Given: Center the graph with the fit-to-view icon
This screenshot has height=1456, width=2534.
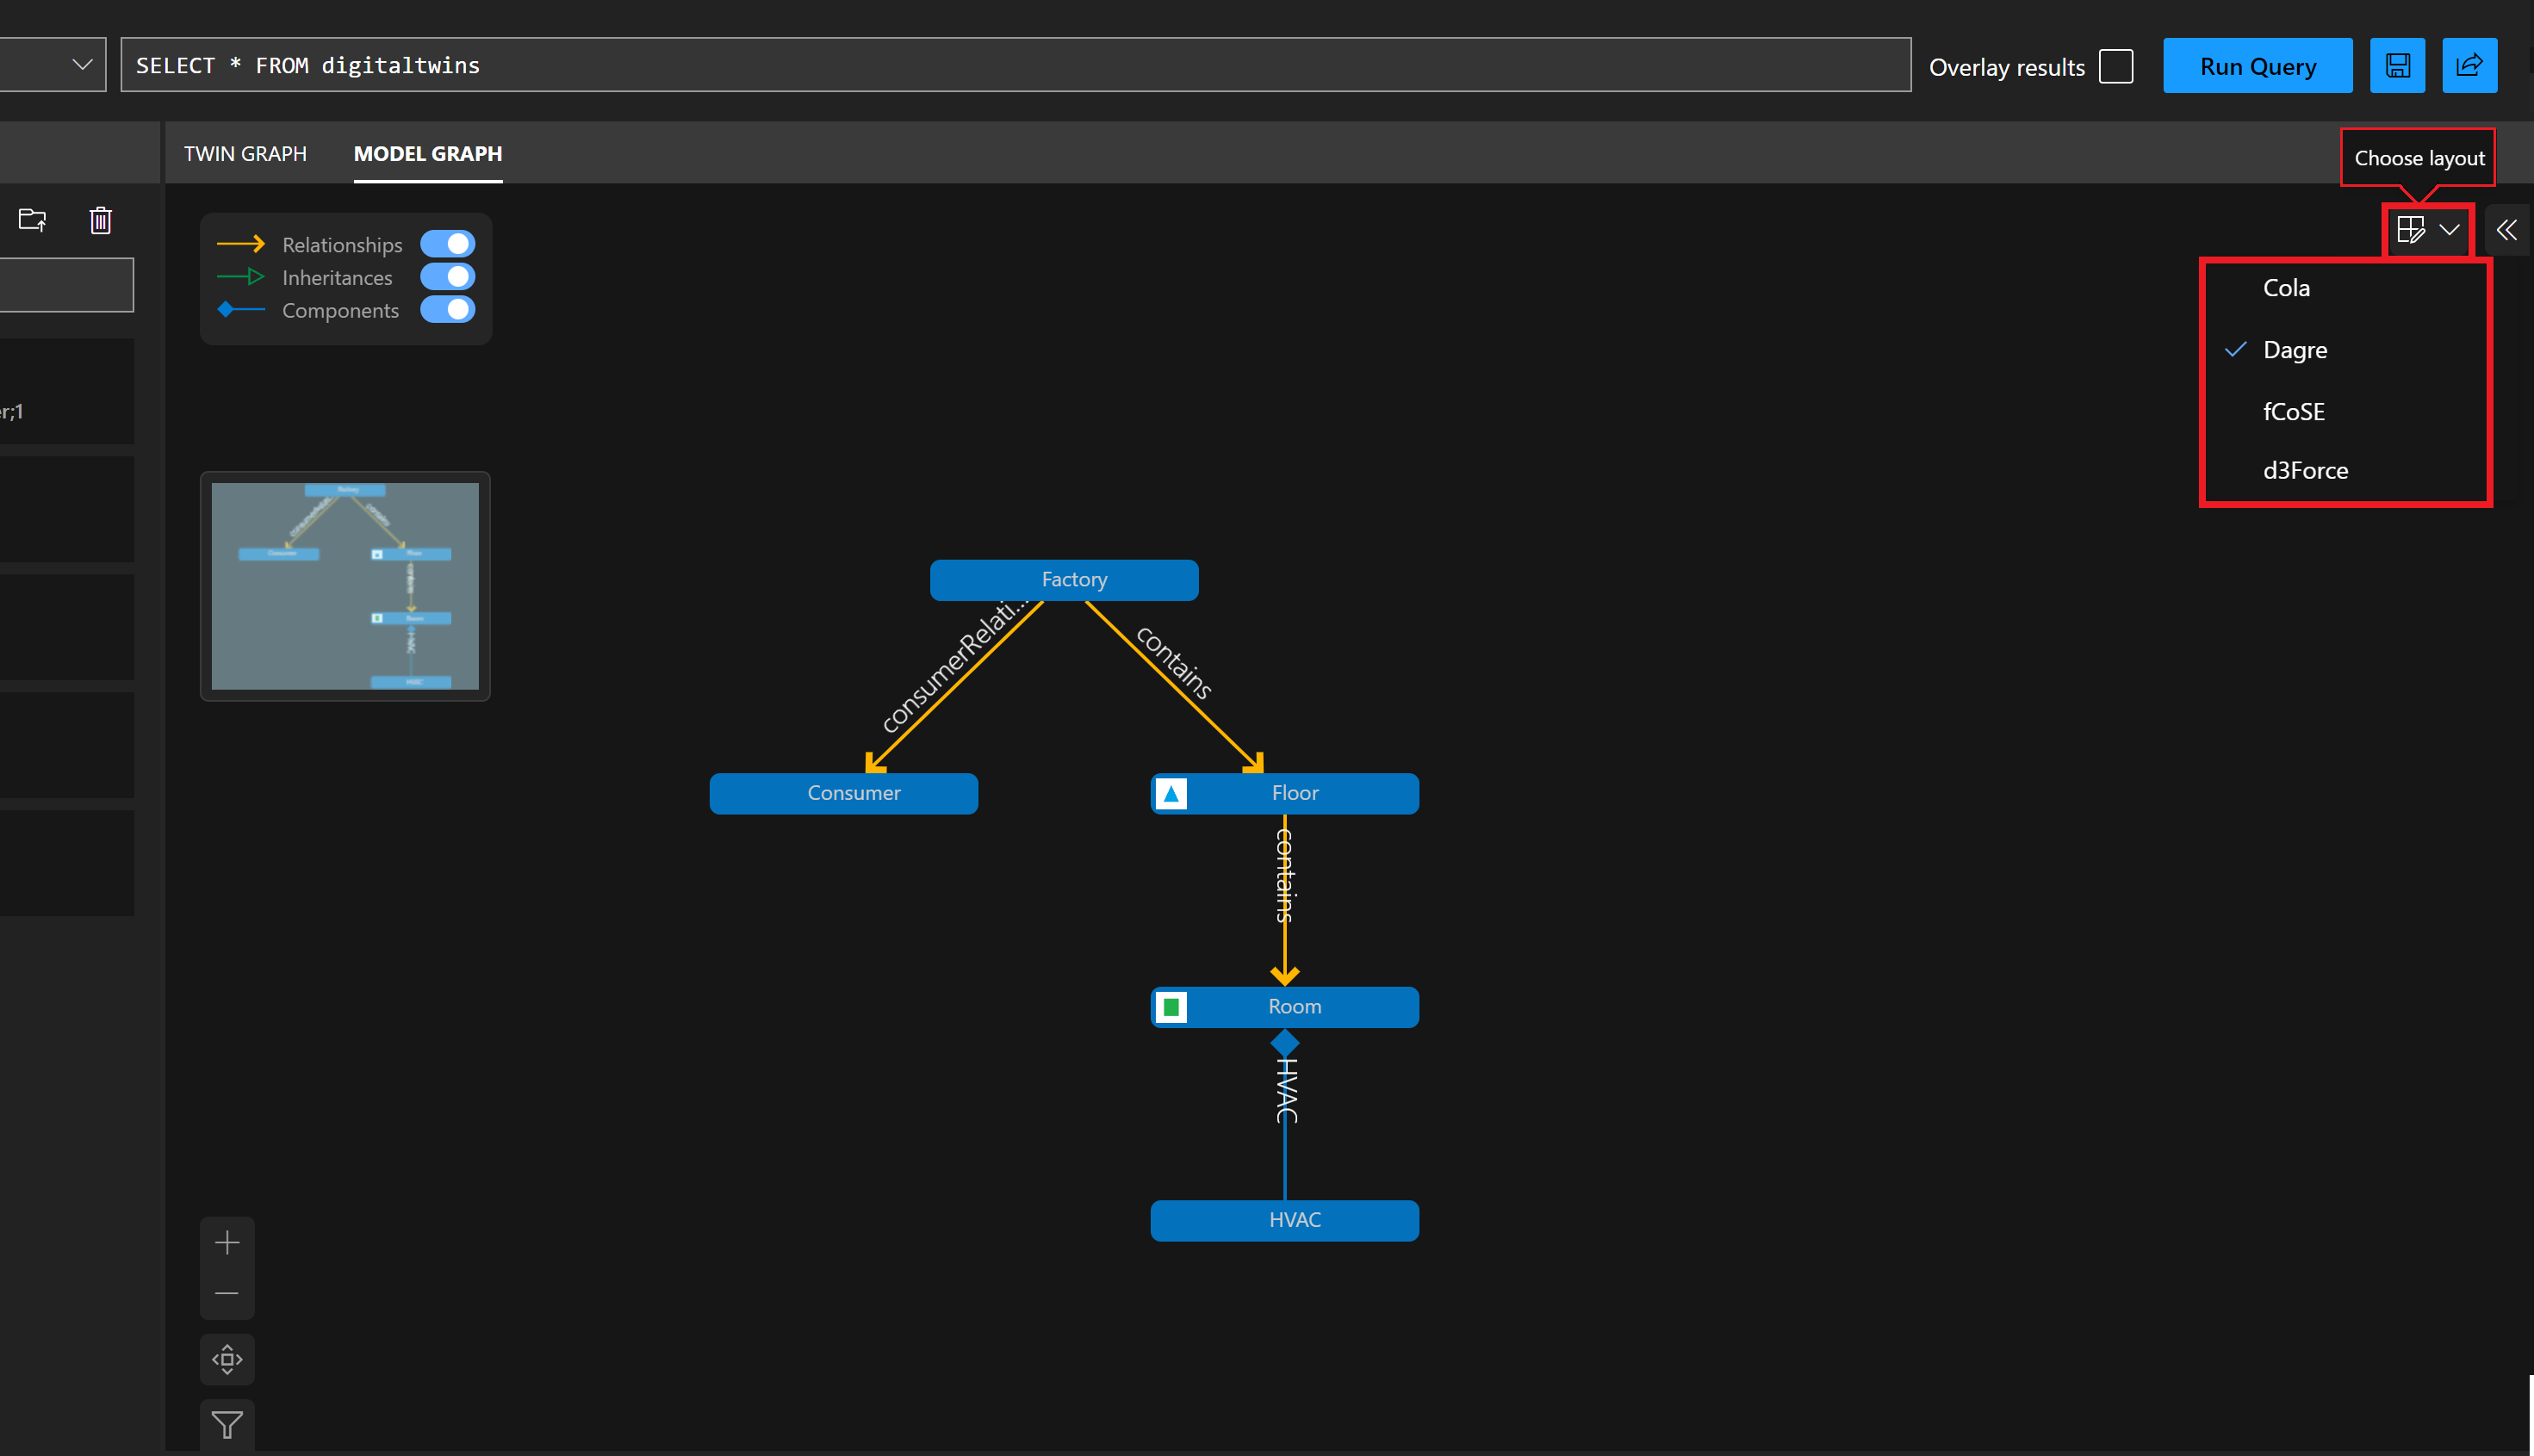Looking at the screenshot, I should pos(227,1359).
